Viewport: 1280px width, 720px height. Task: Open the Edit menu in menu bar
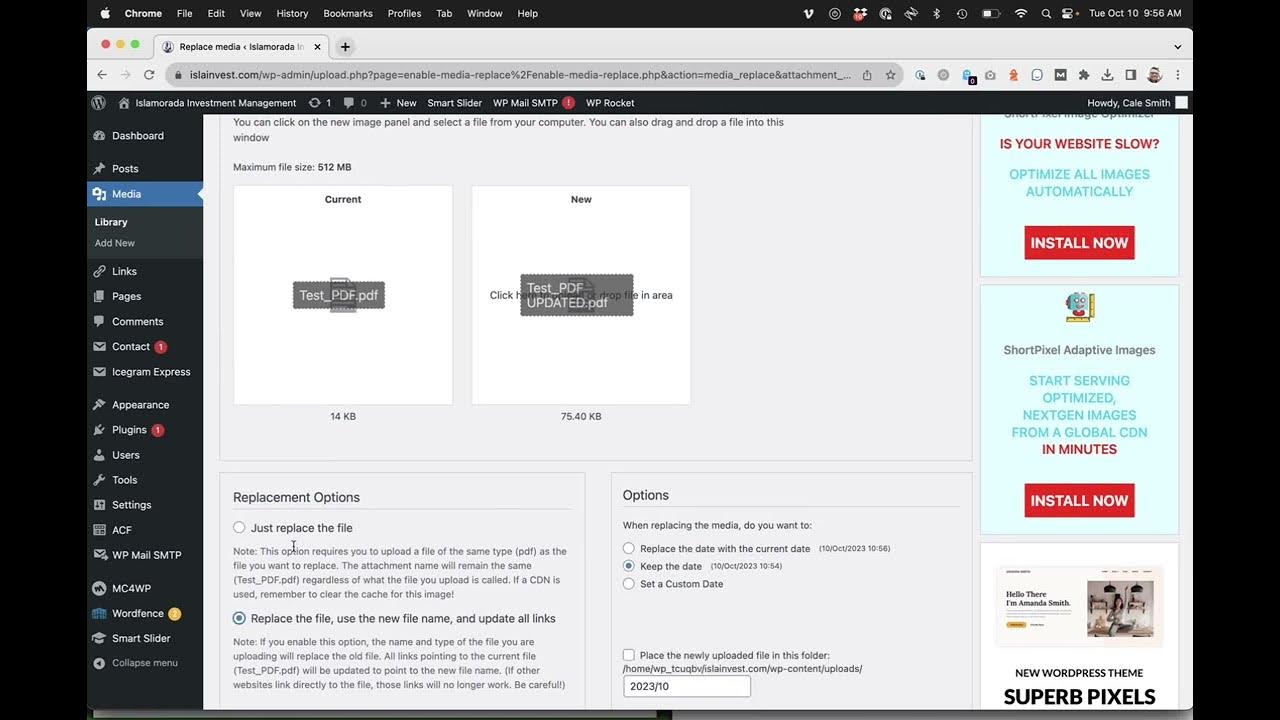point(216,14)
